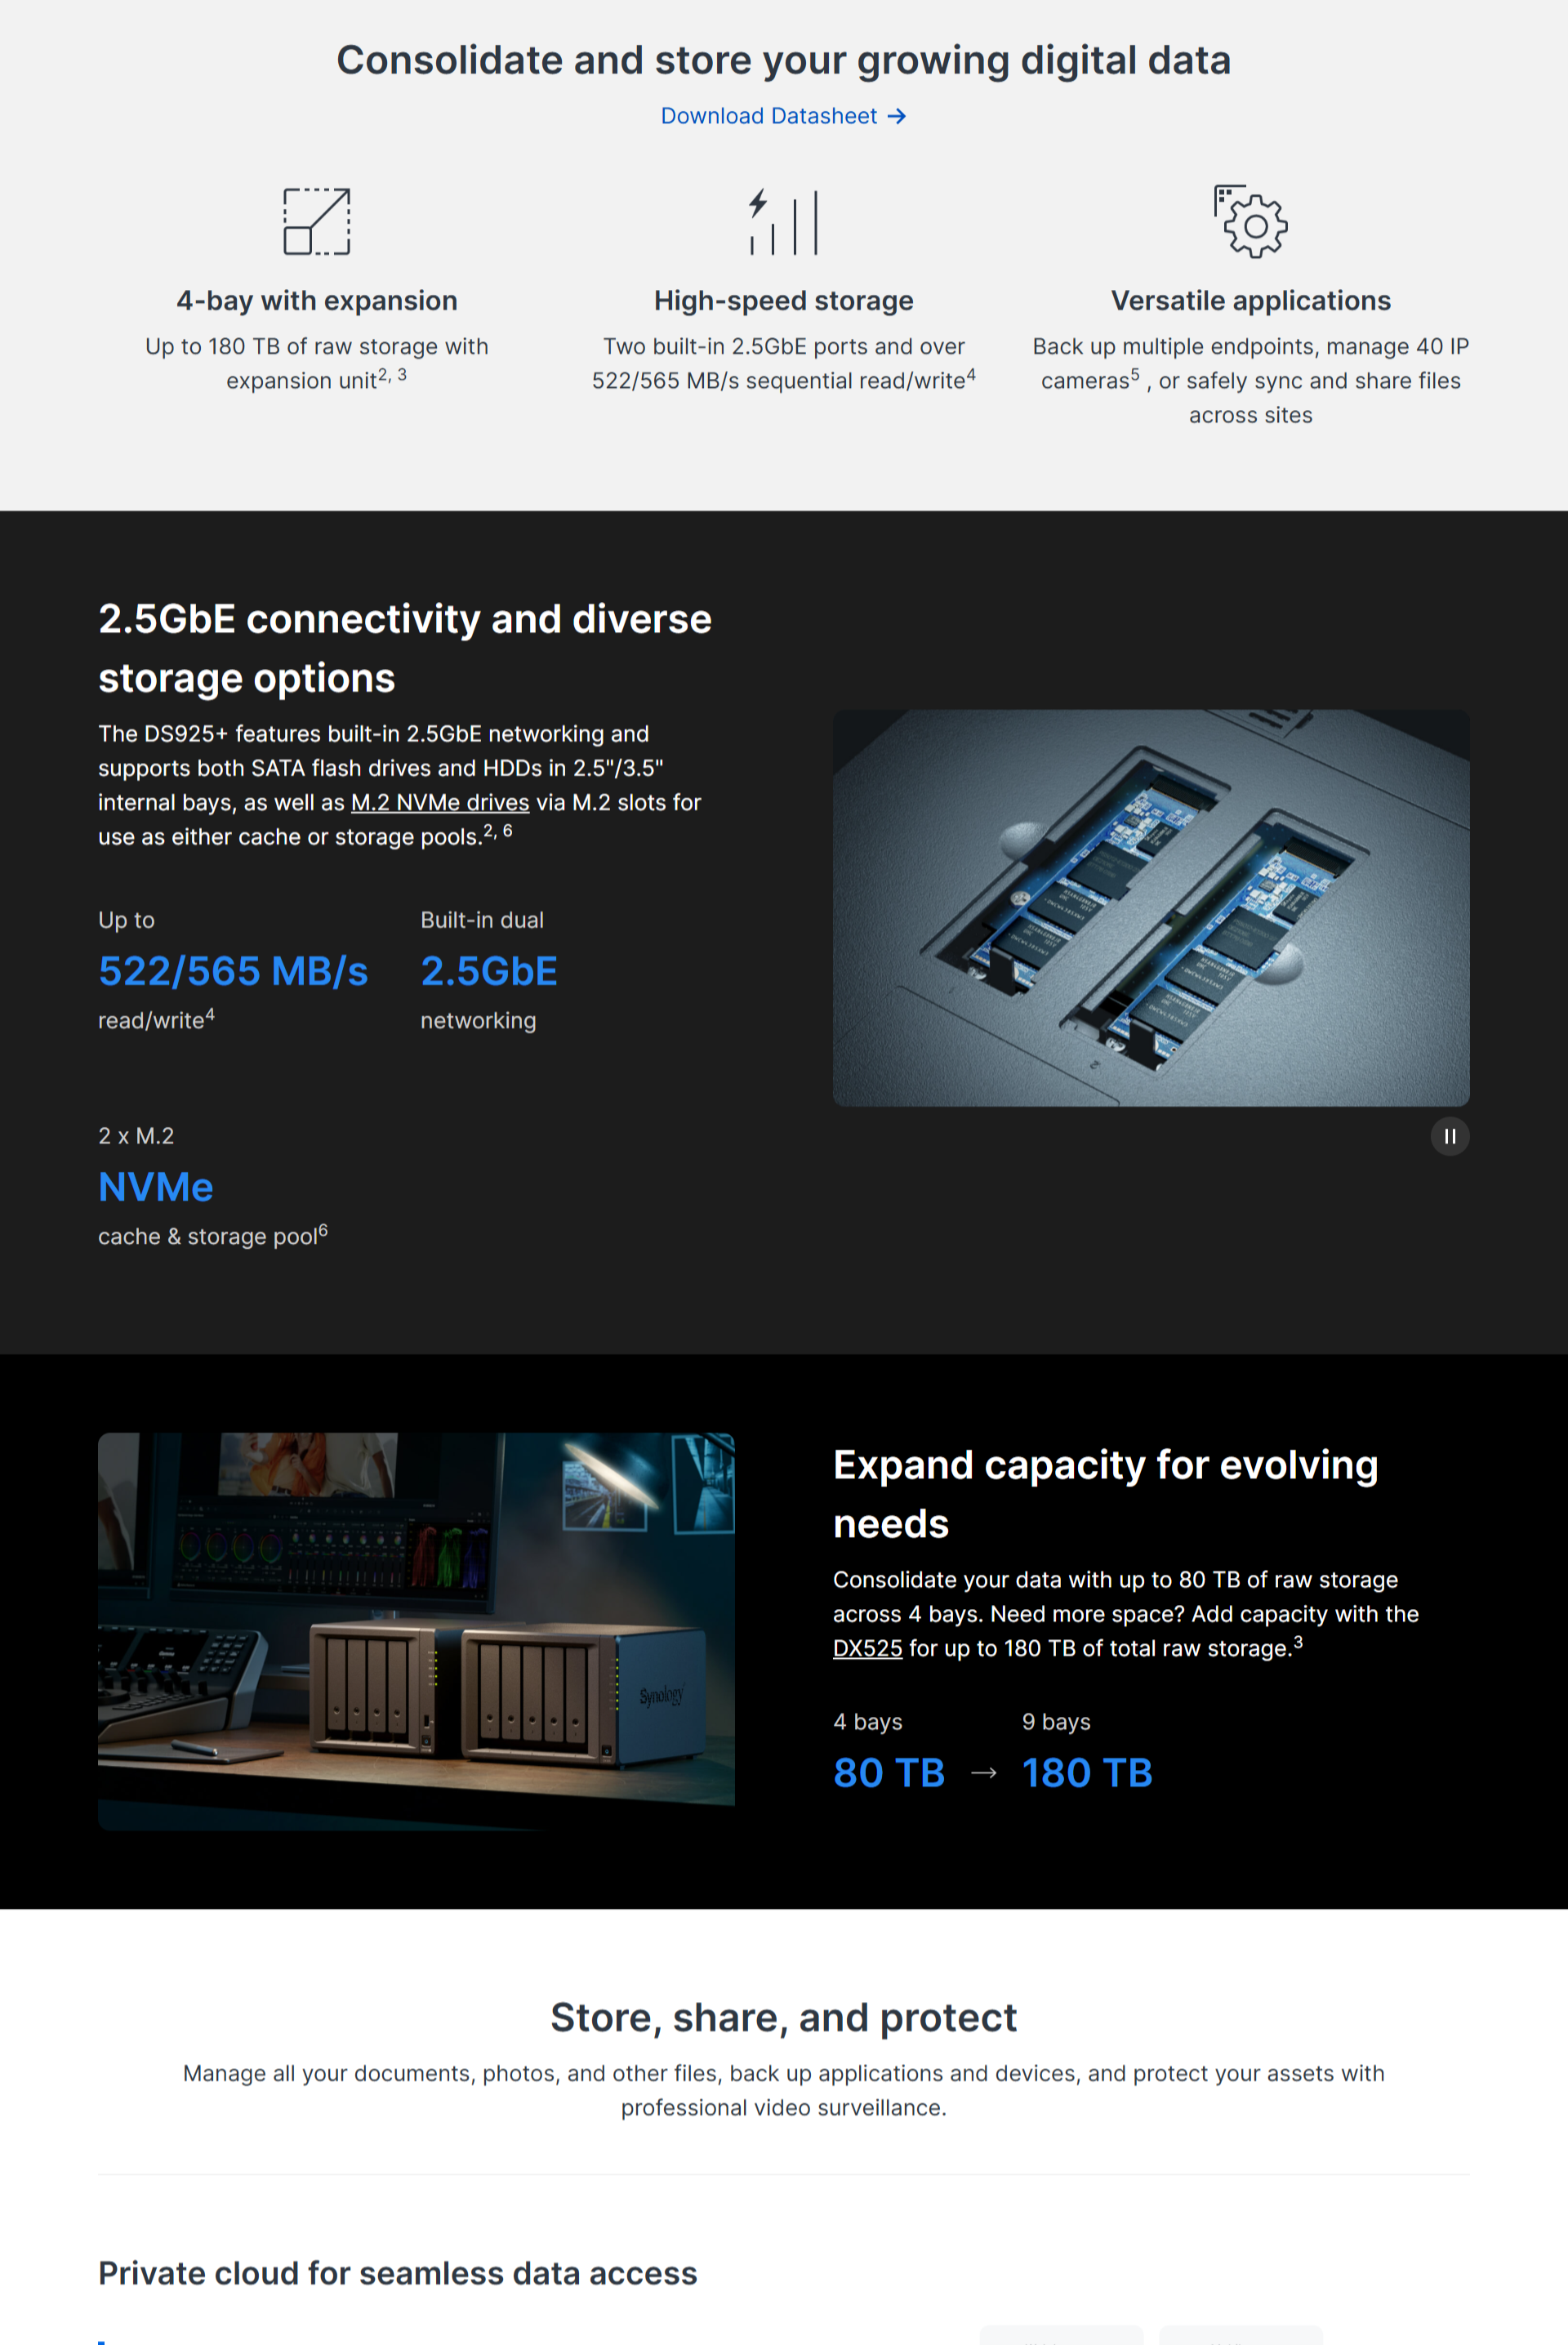The image size is (1568, 2345).
Task: Click the High-speed storage heading
Action: click(x=783, y=300)
